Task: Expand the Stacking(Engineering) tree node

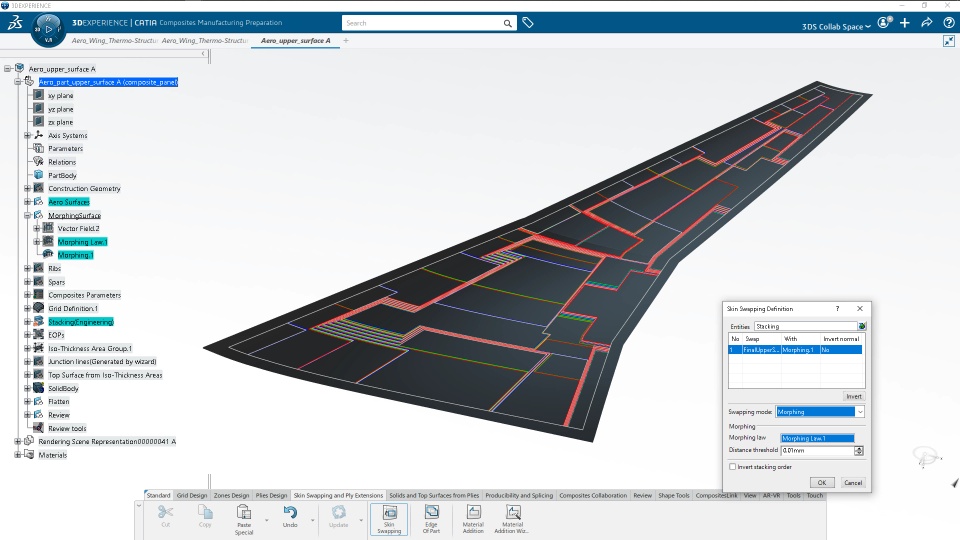Action: [x=28, y=321]
